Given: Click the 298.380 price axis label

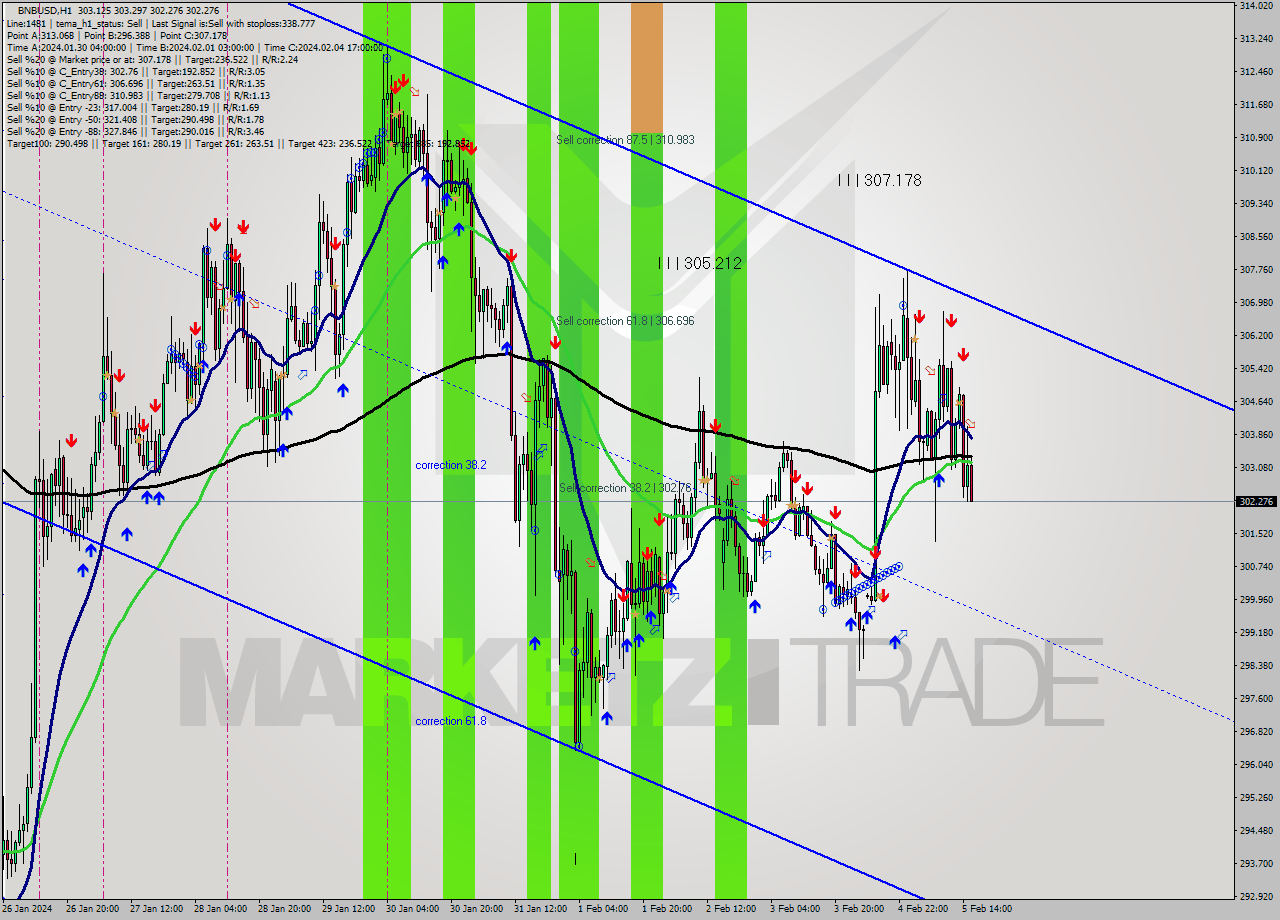Looking at the screenshot, I should (1255, 666).
